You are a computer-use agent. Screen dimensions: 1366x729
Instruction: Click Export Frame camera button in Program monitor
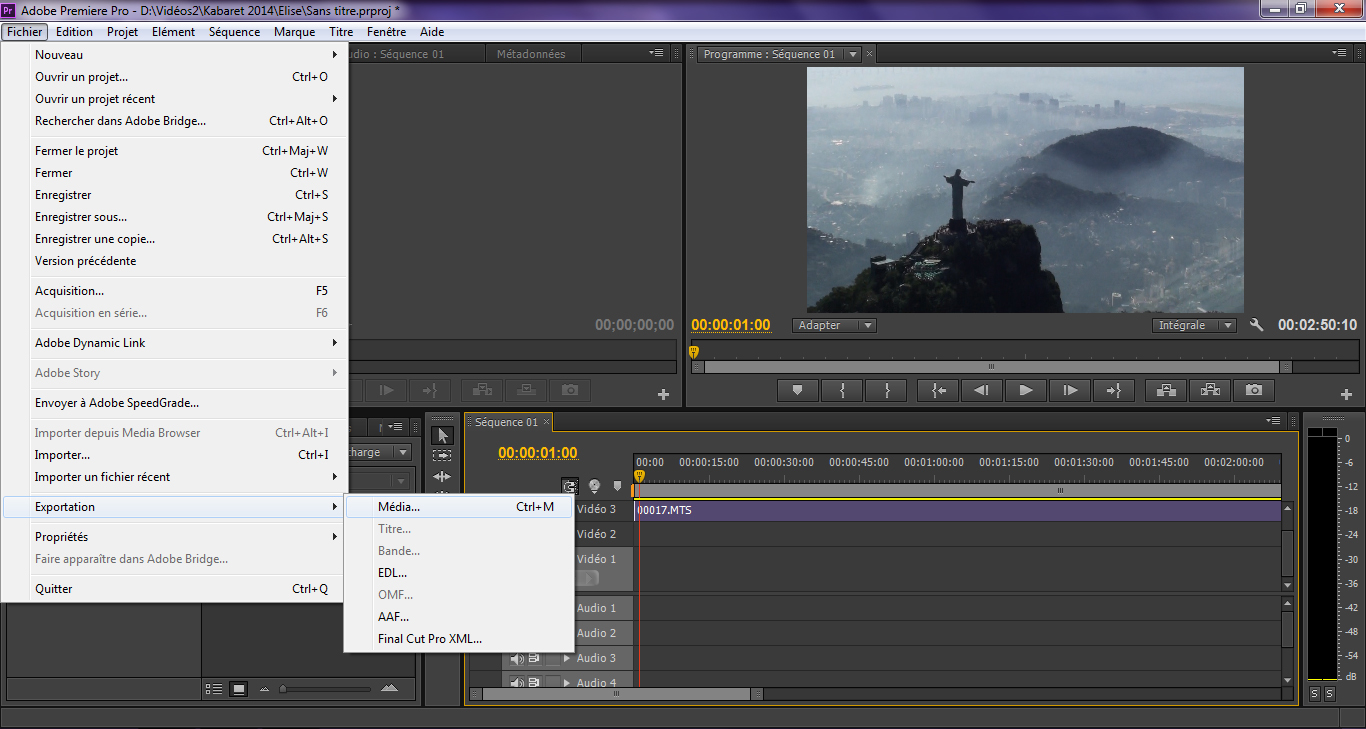[x=1254, y=390]
